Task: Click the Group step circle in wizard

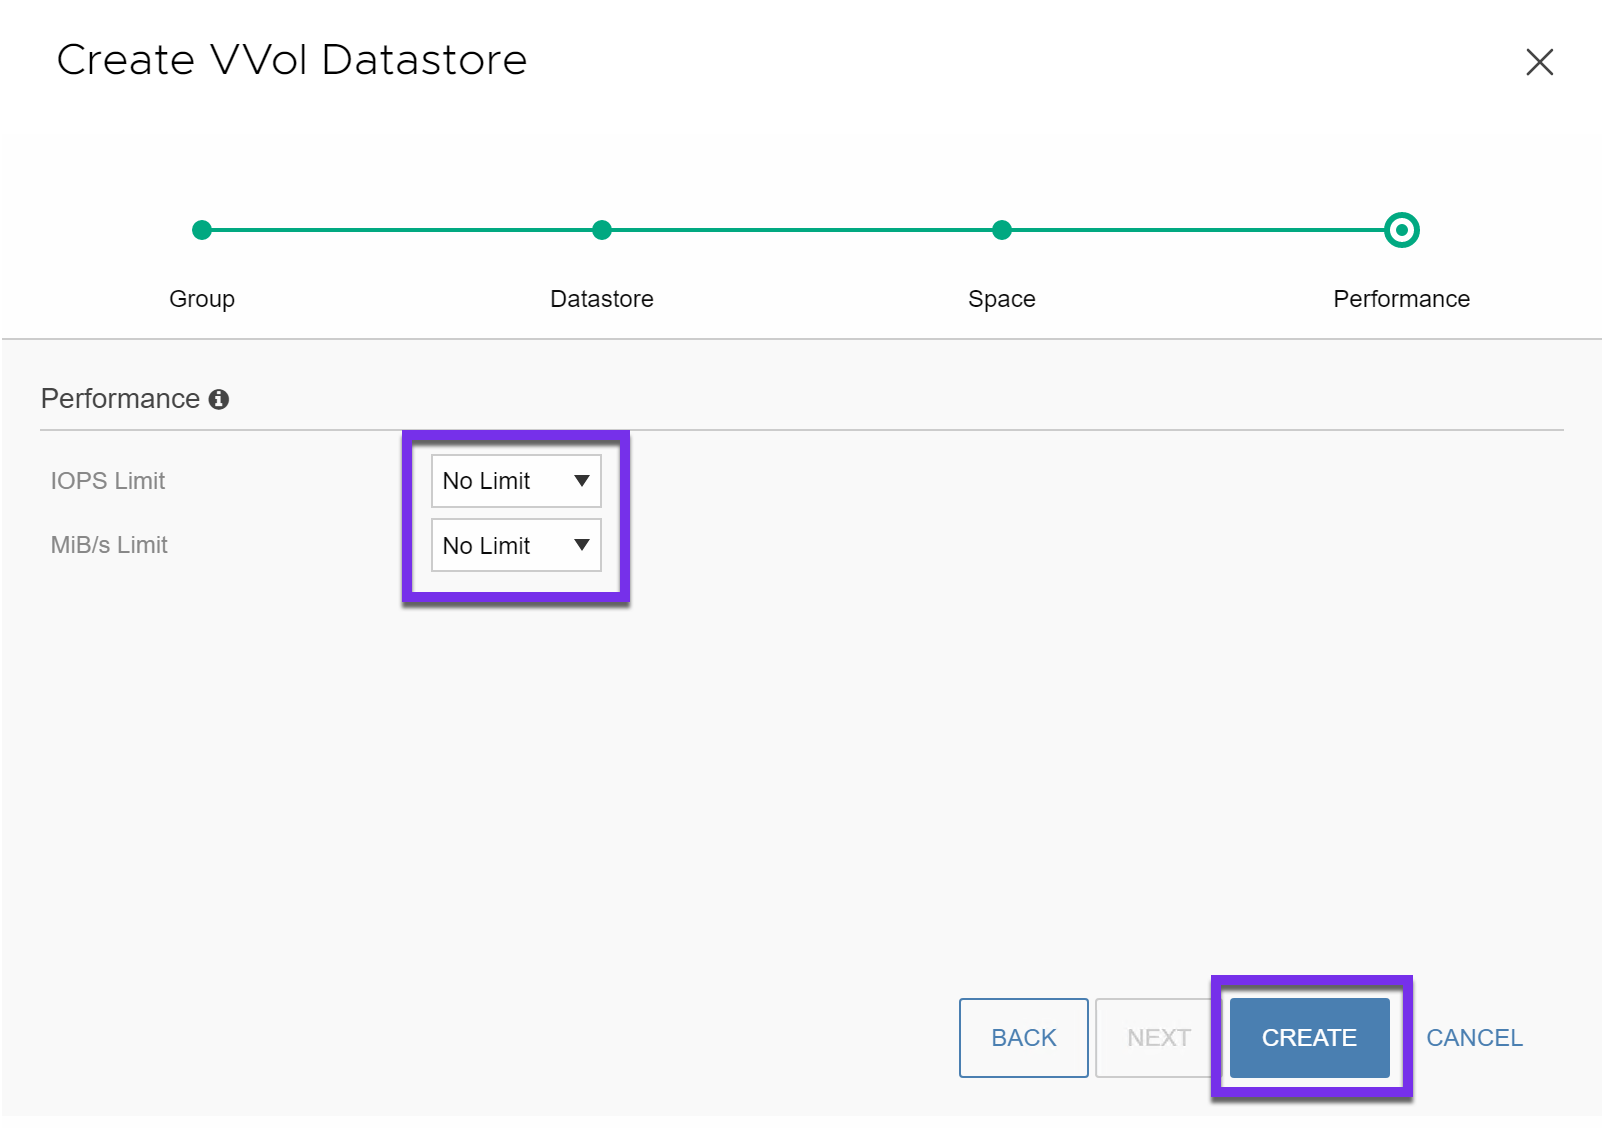Action: click(x=202, y=230)
